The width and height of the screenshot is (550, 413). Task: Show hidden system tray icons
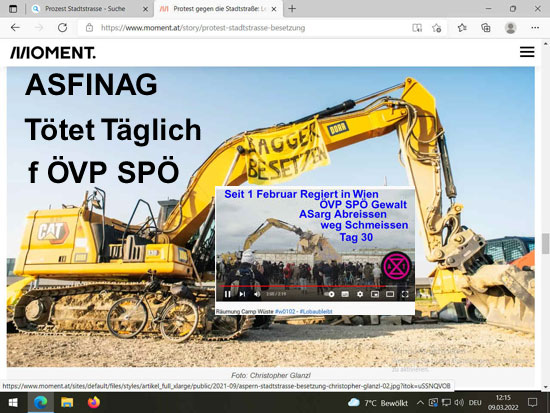pos(420,402)
